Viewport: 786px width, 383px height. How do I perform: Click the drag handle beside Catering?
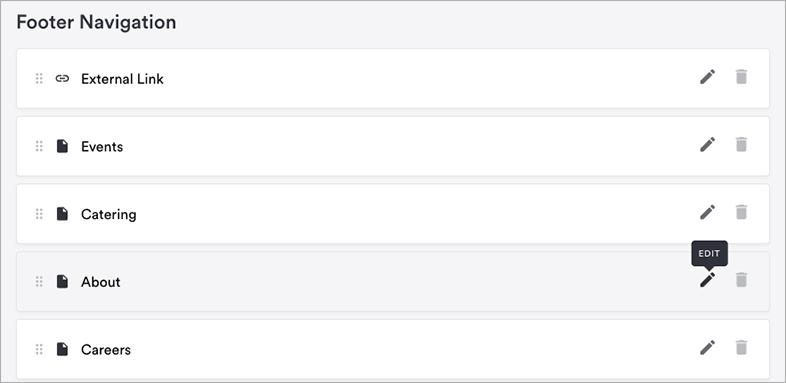[x=39, y=214]
